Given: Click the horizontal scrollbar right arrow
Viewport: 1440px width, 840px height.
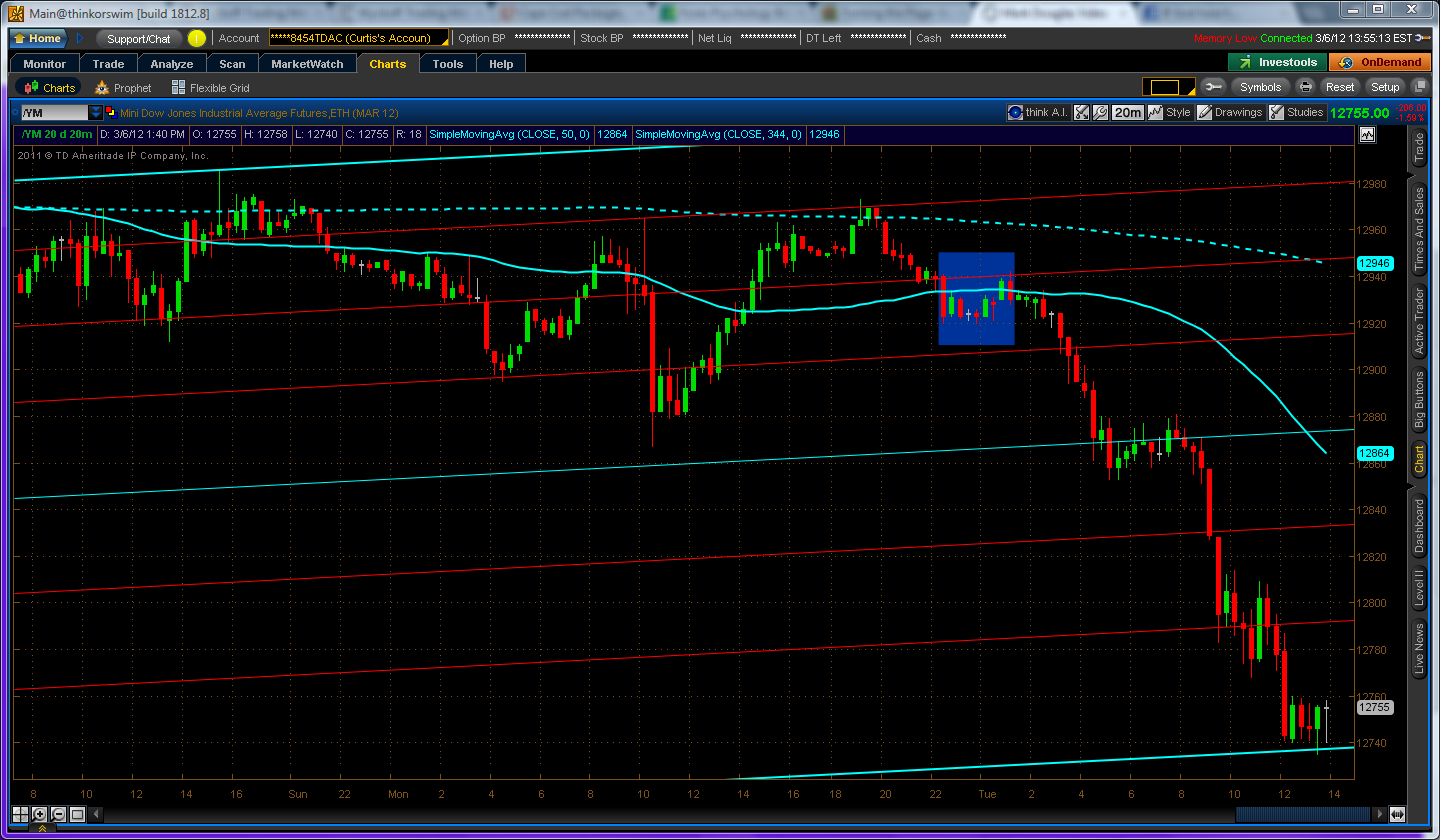Looking at the screenshot, I should tap(1381, 814).
